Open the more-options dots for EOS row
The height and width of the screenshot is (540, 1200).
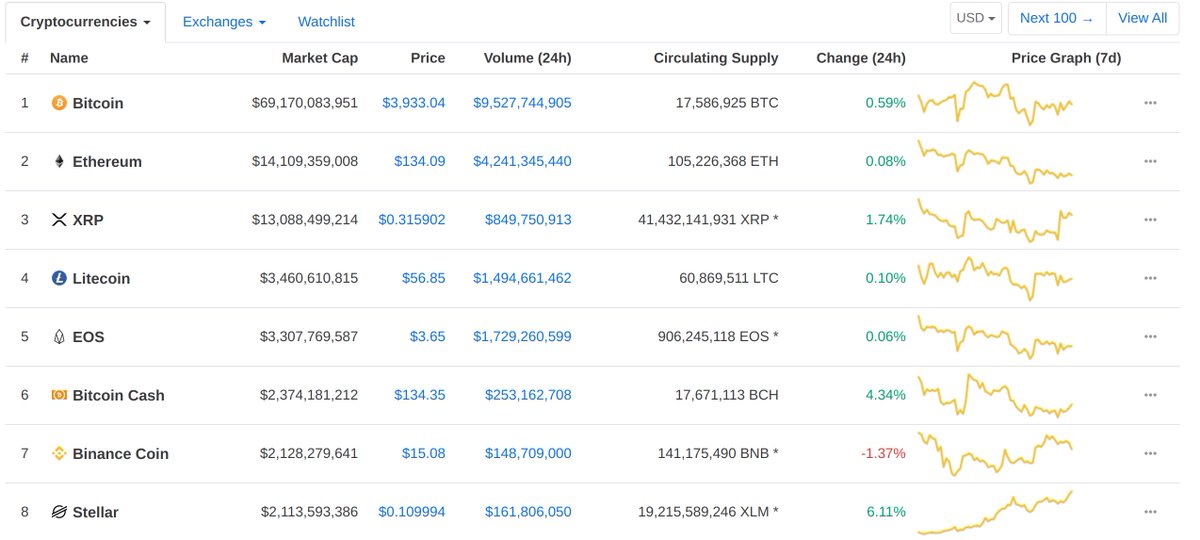pos(1150,337)
